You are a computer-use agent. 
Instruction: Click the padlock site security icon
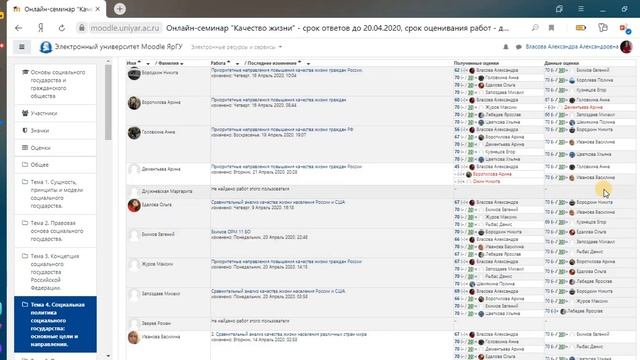point(82,28)
